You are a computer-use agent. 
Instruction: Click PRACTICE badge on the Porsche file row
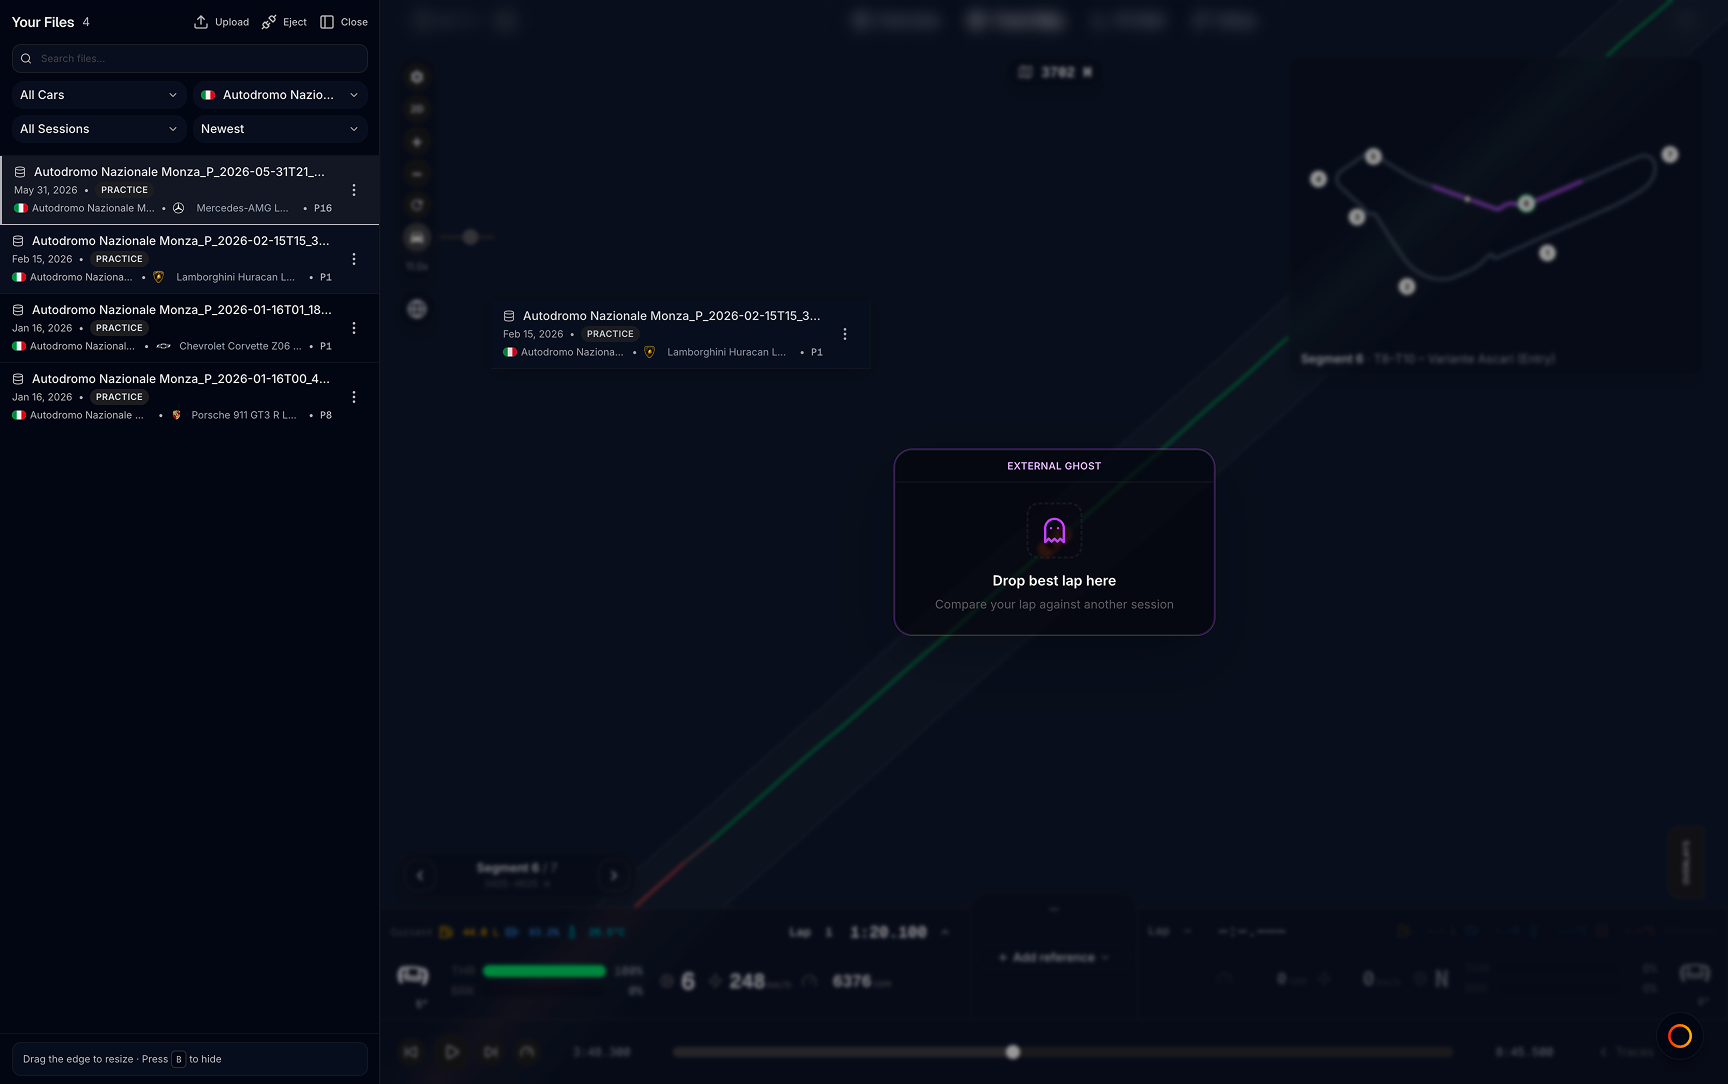[x=119, y=397]
